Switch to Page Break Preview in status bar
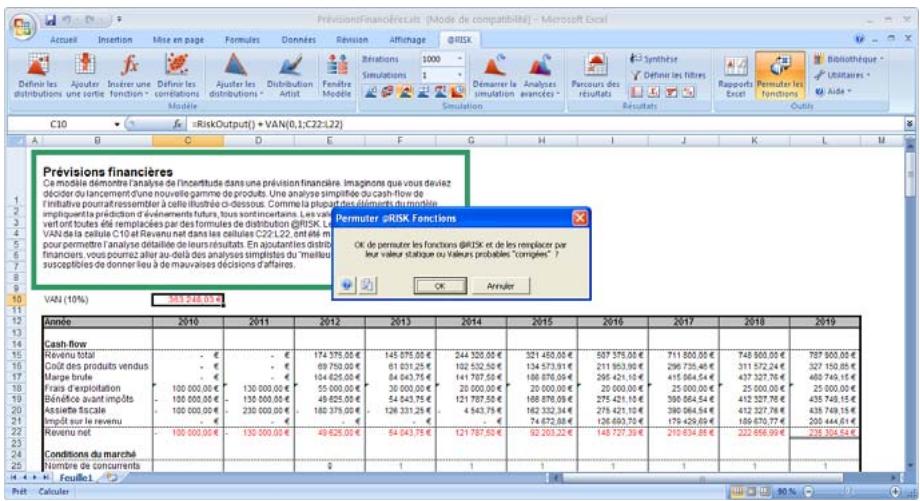This screenshot has height=501, width=920. pos(763,492)
